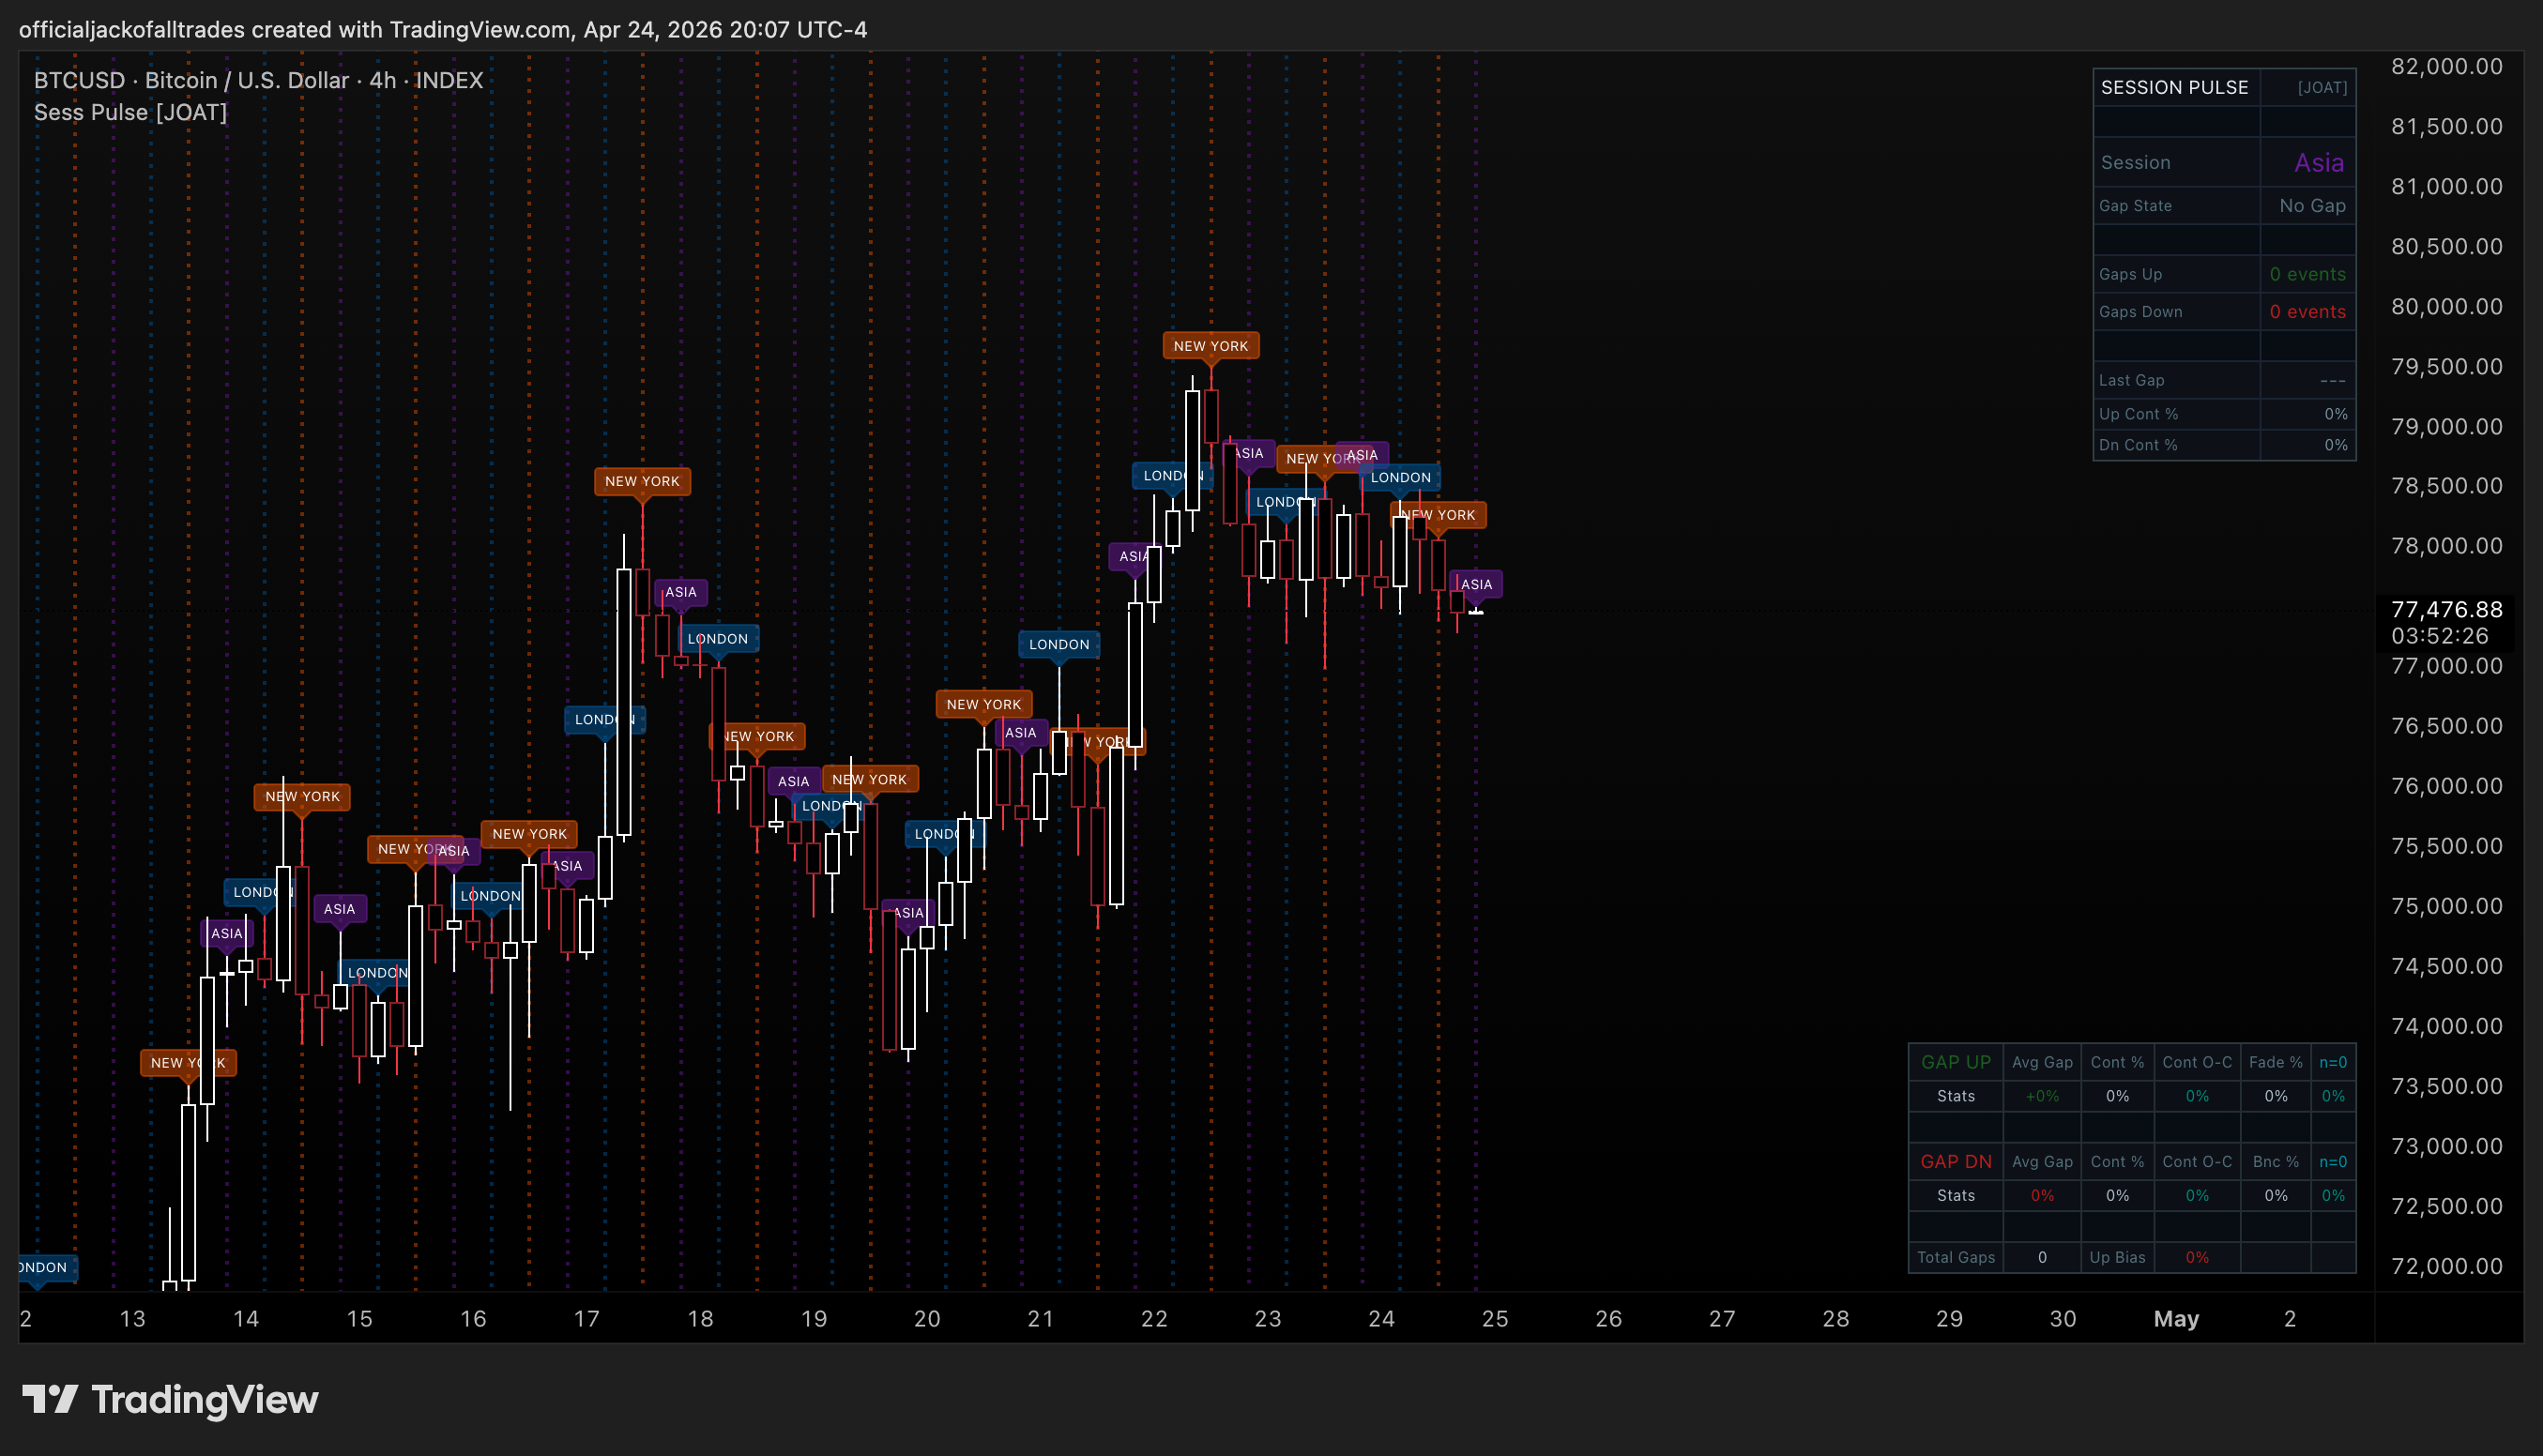The height and width of the screenshot is (1456, 2543).
Task: Click the TradingView logo at bottom
Action: 170,1399
